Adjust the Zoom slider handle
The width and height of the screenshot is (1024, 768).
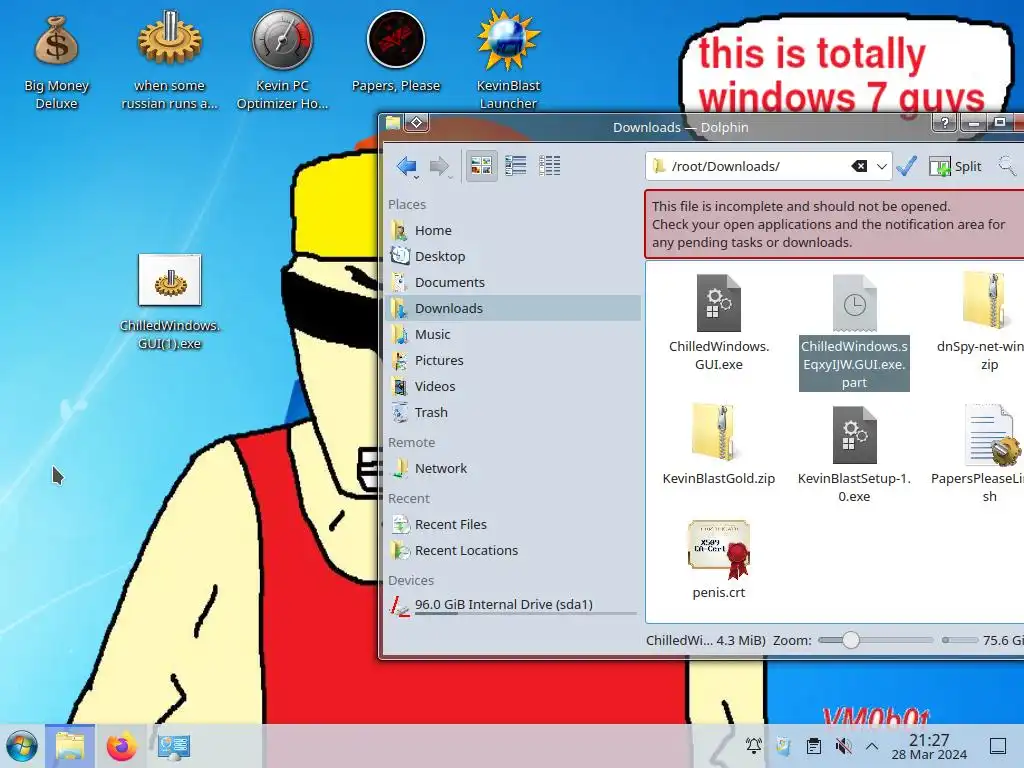tap(850, 640)
